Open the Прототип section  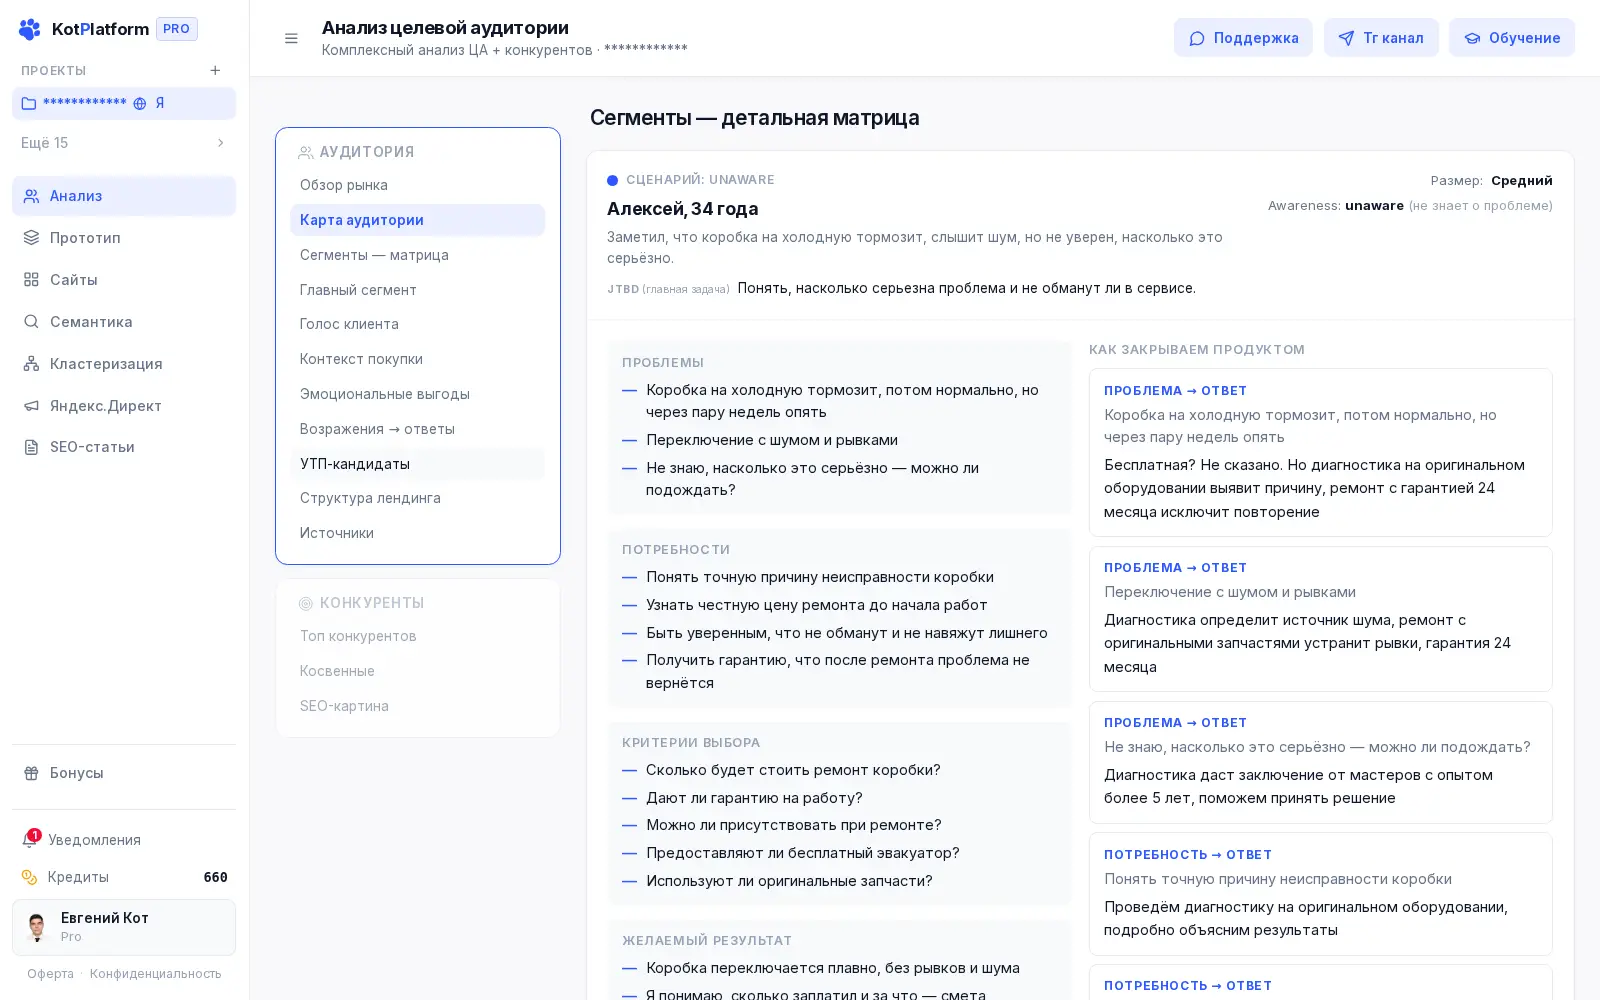pos(124,238)
